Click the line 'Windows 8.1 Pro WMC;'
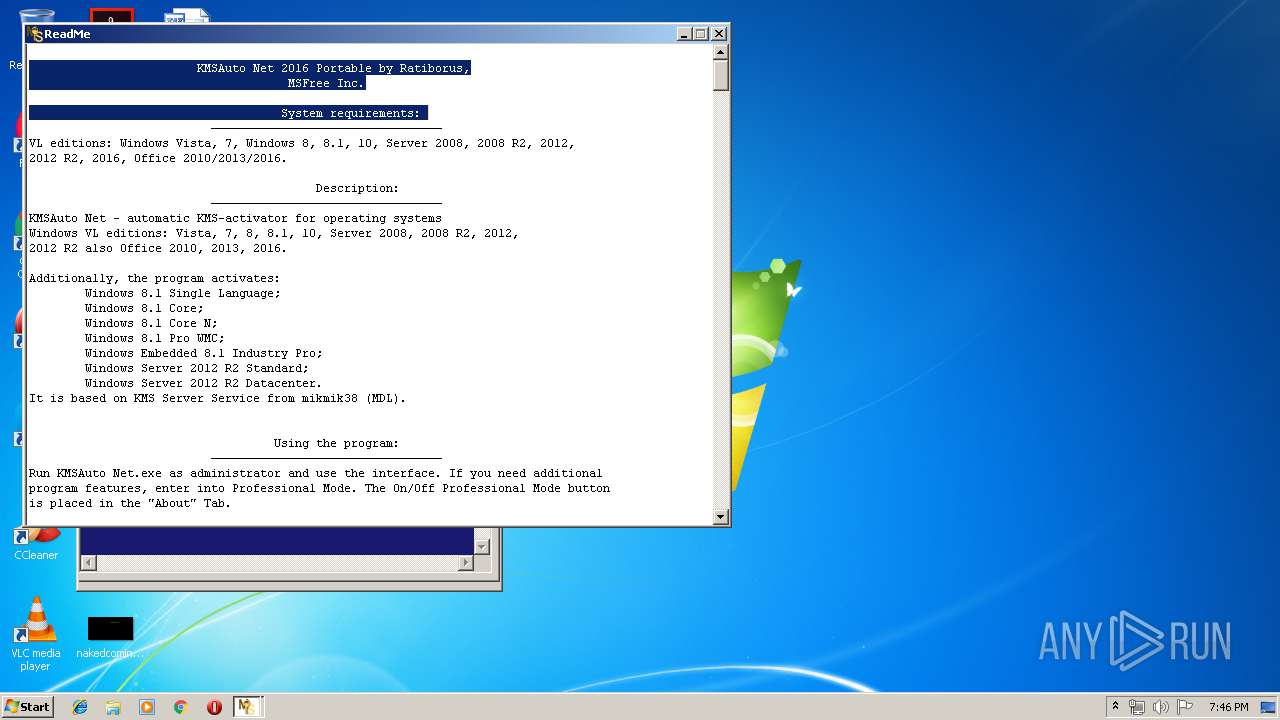Image resolution: width=1280 pixels, height=720 pixels. click(x=155, y=338)
